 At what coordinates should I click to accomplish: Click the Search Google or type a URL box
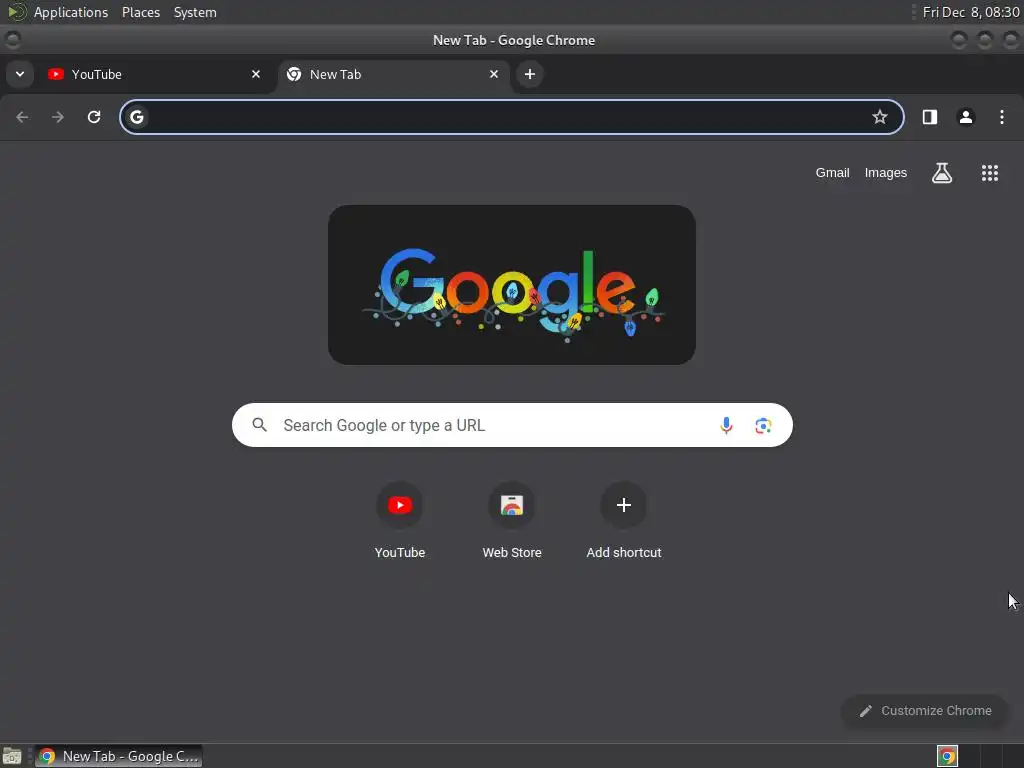pyautogui.click(x=512, y=425)
